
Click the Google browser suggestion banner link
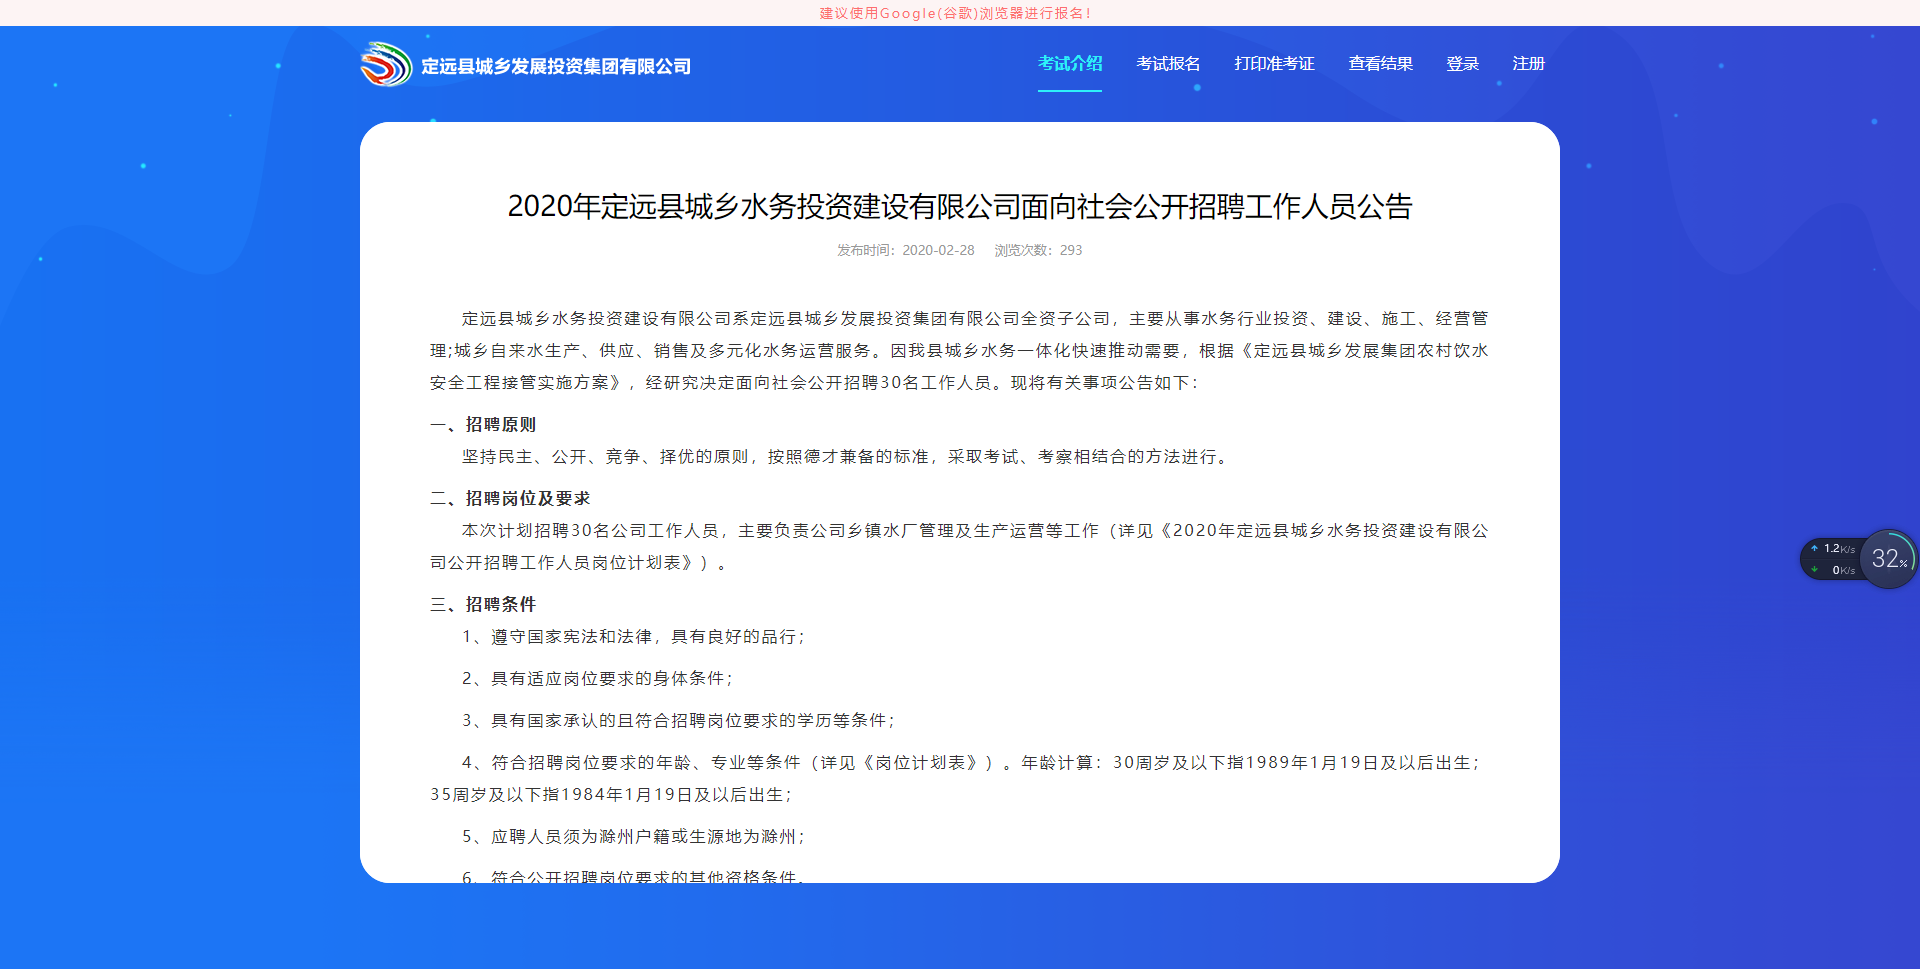pyautogui.click(x=952, y=13)
